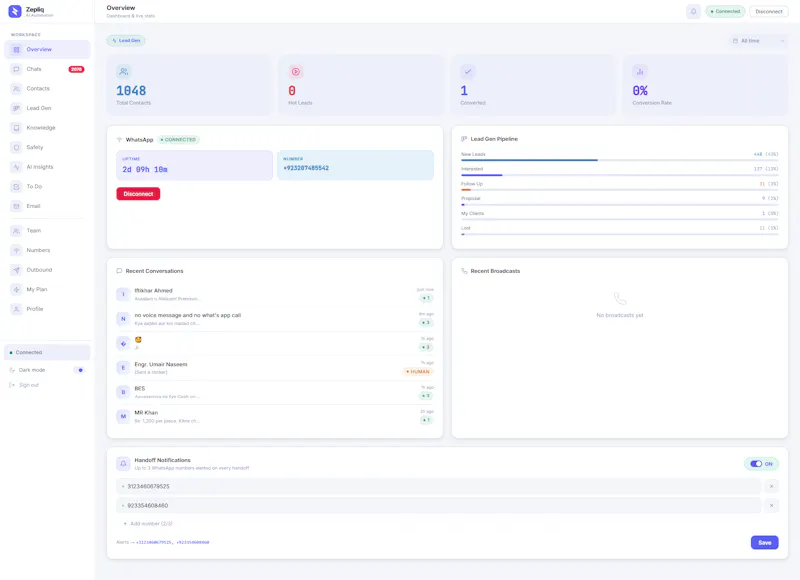Click Add number (2/3) link
Screen dimensions: 800x580
tap(148, 523)
